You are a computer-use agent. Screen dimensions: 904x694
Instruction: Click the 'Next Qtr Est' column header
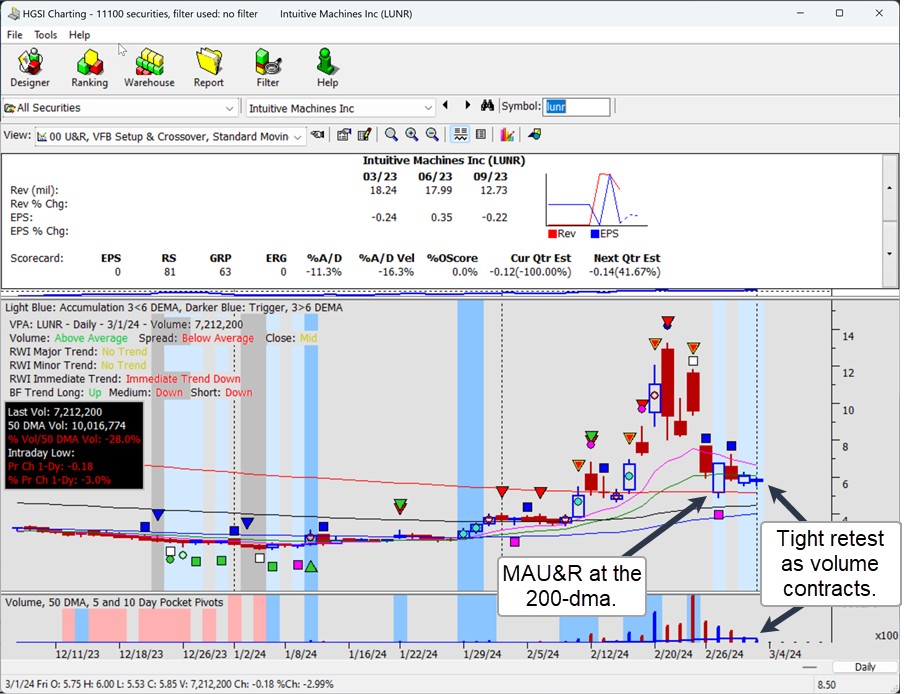point(627,258)
